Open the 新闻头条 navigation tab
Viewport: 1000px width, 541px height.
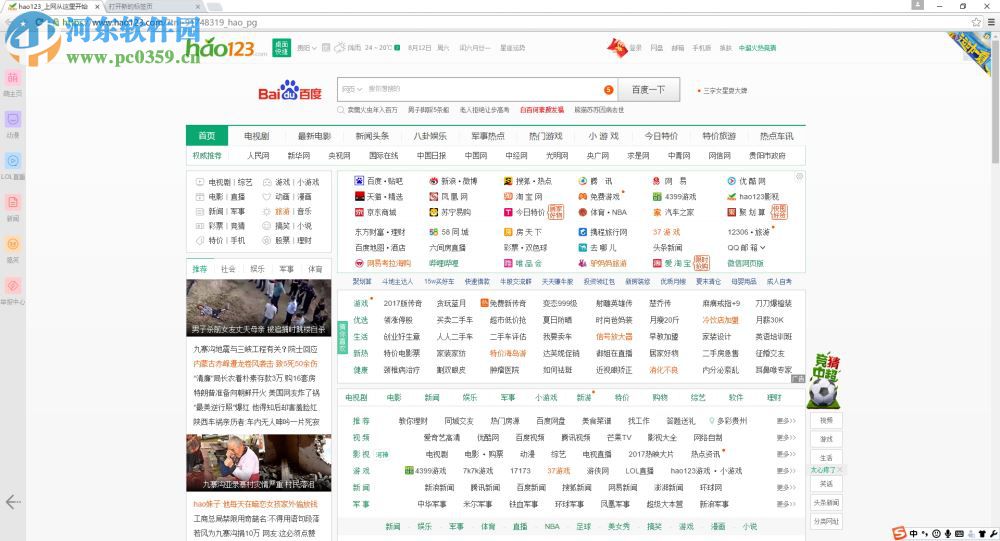(x=372, y=136)
